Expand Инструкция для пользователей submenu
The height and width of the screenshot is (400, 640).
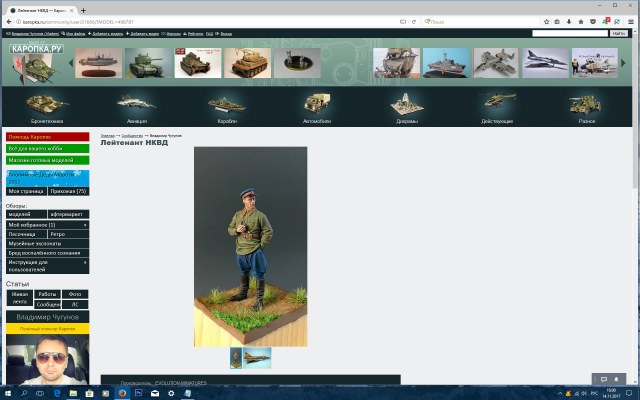[x=85, y=262]
